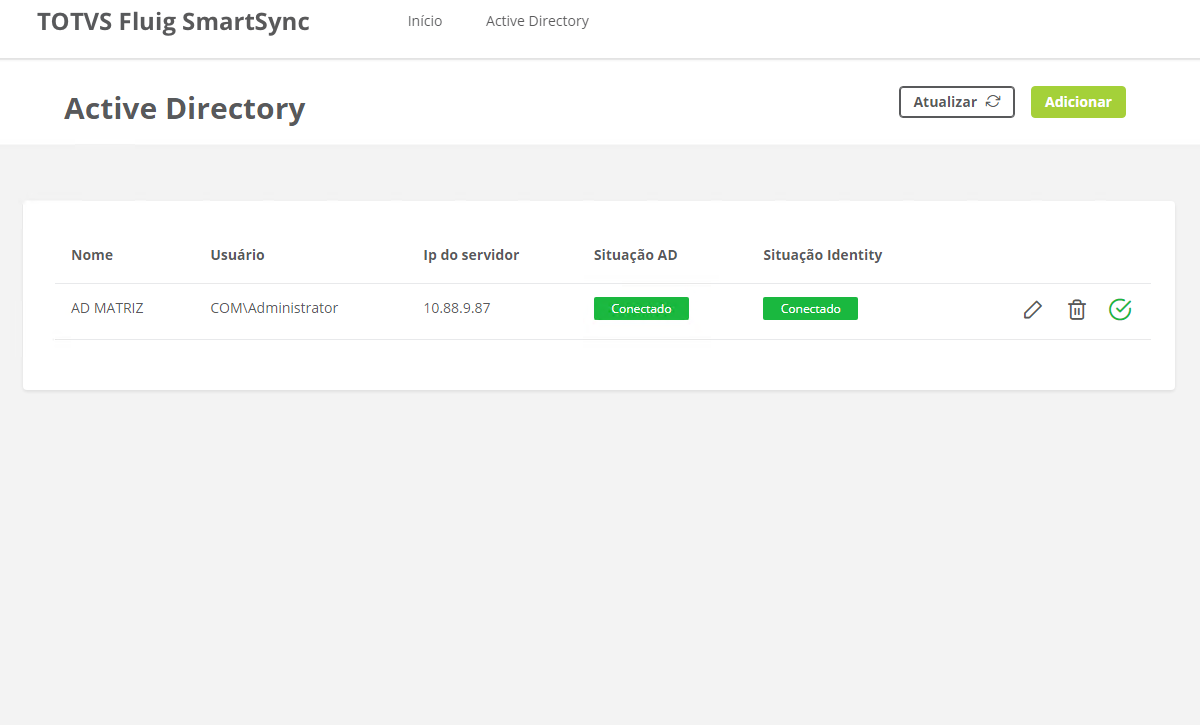The image size is (1200, 725).
Task: Click the TOTVS Fluig SmartSync title
Action: (x=173, y=22)
